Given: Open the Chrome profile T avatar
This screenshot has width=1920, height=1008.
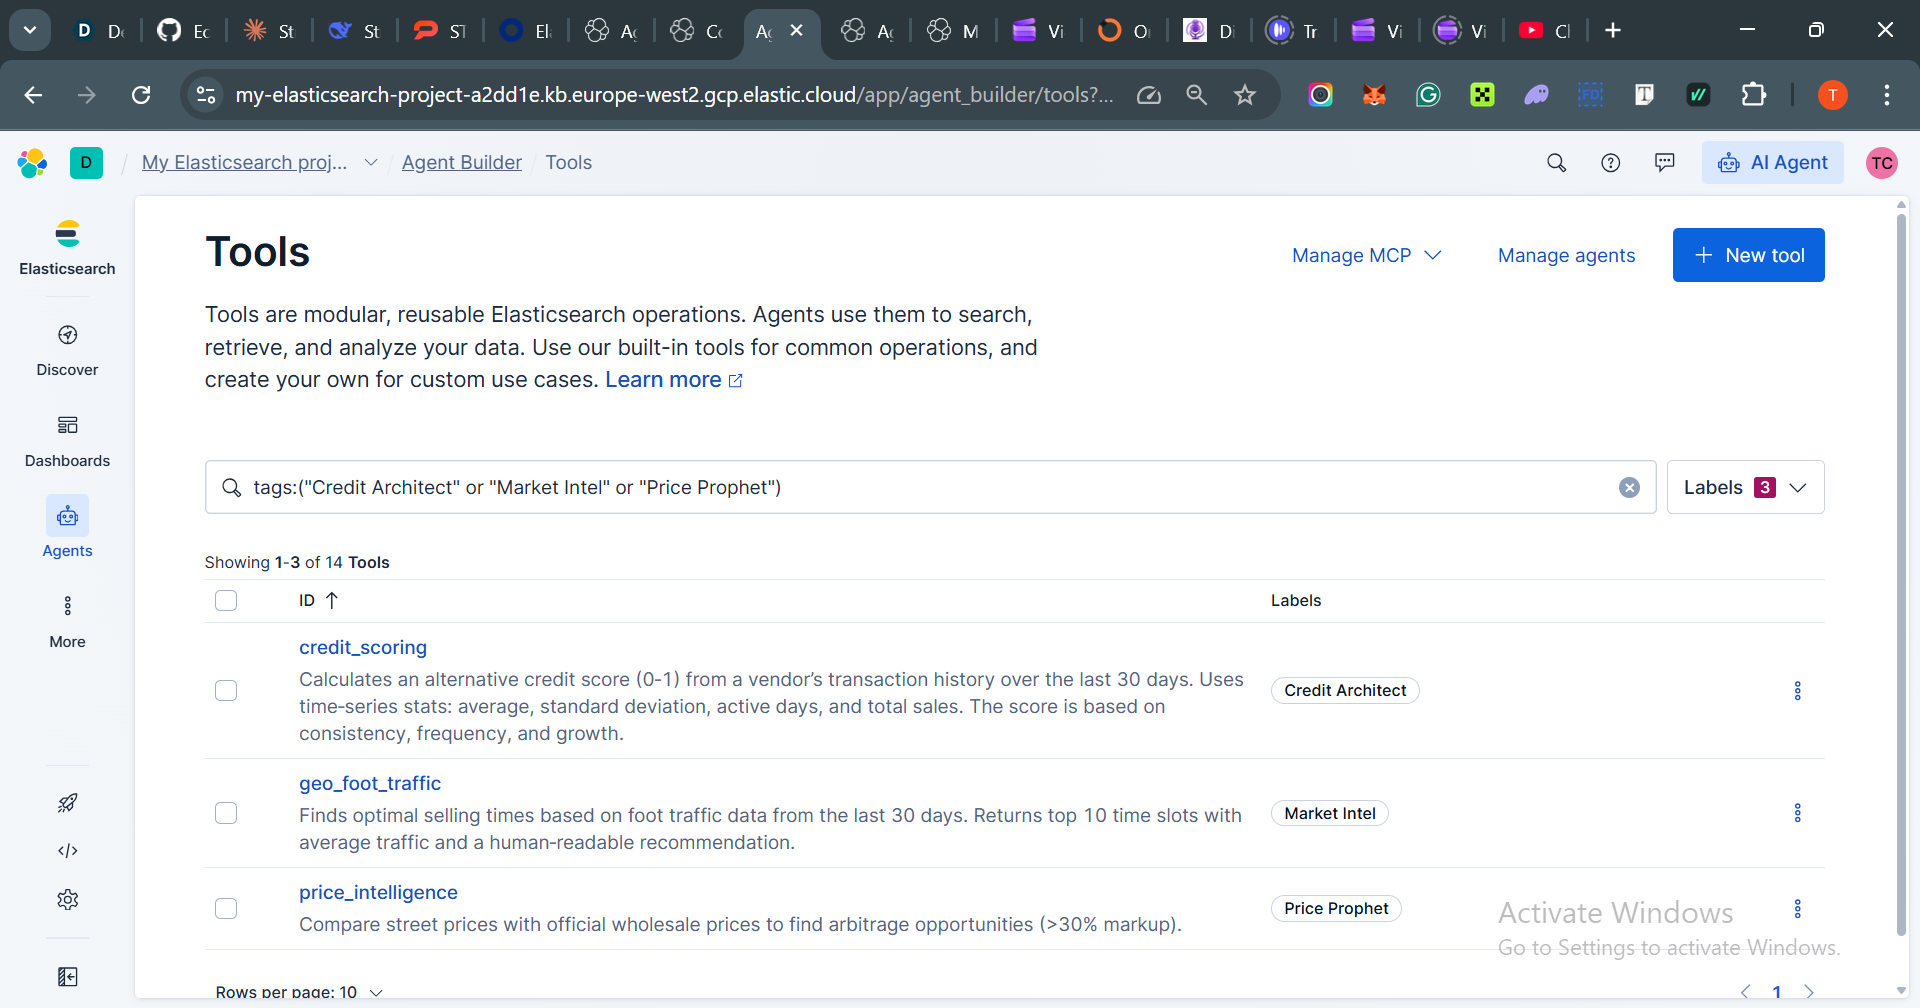Looking at the screenshot, I should [x=1832, y=95].
